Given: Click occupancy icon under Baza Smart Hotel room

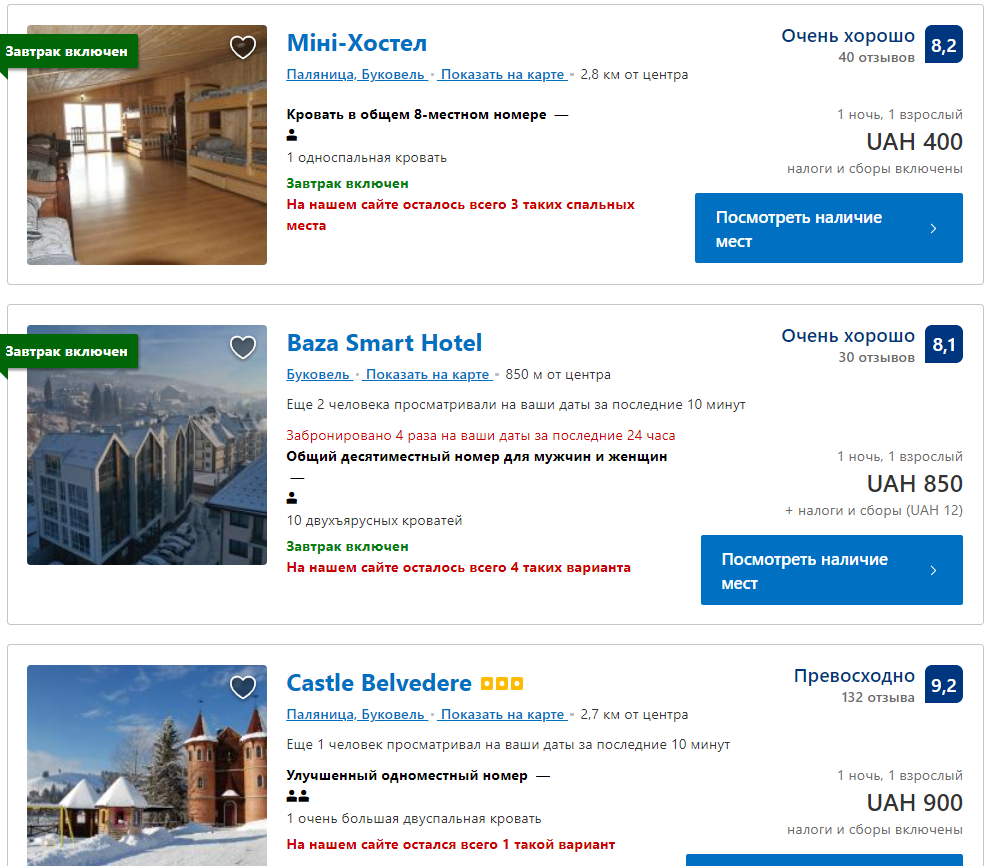Looking at the screenshot, I should 292,498.
